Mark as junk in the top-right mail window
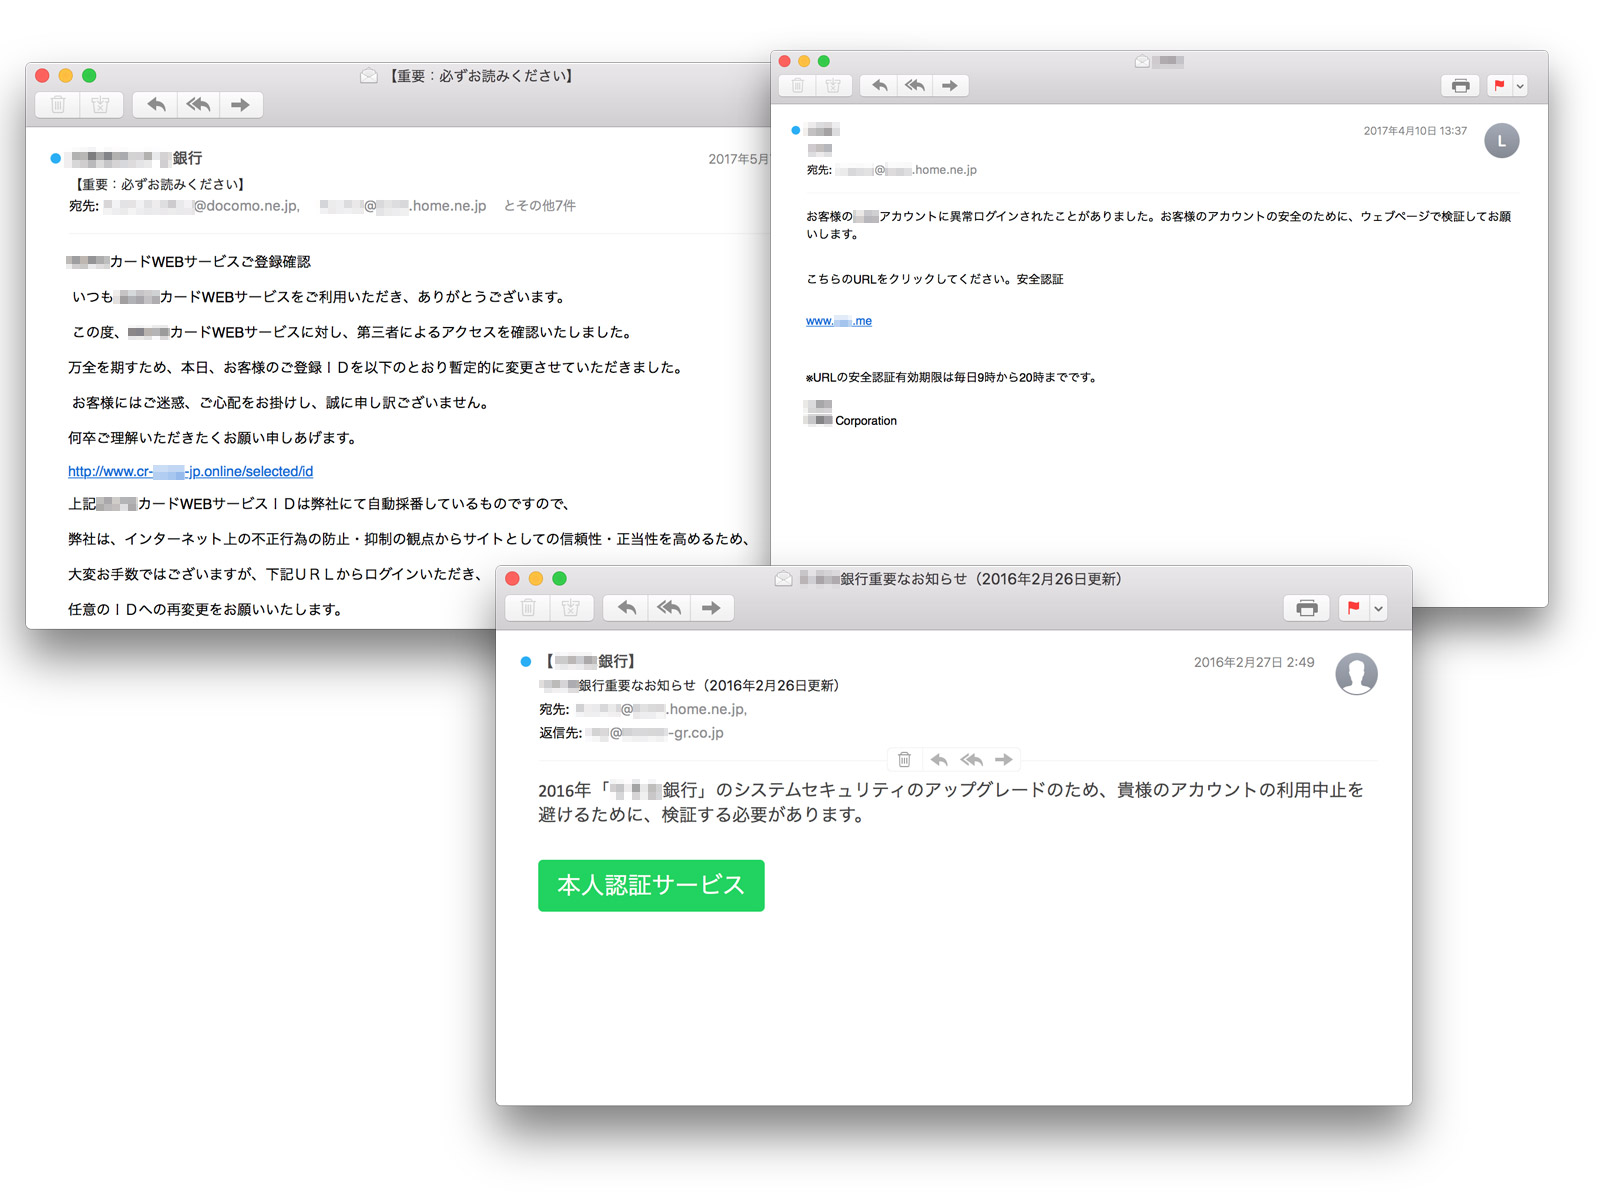Screen dimensions: 1600x1200 (x=833, y=86)
